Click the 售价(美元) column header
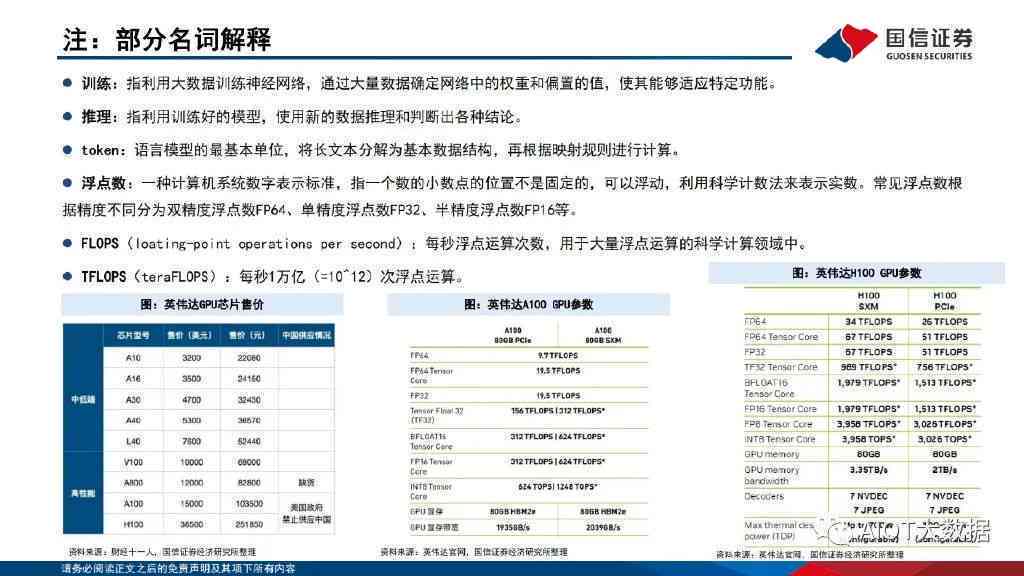1024x576 pixels. click(189, 335)
